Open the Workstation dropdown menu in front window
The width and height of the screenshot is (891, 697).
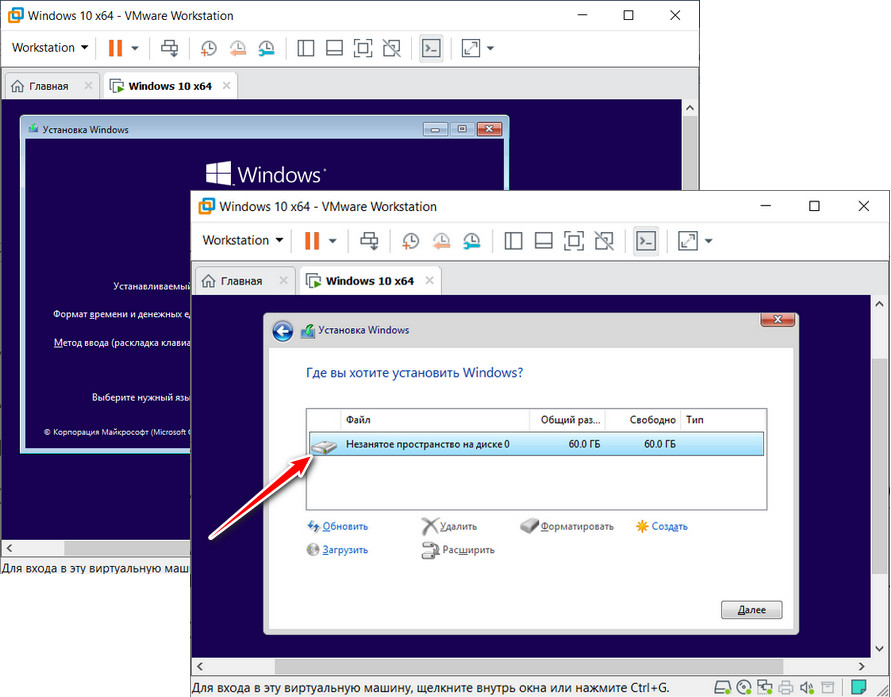(x=243, y=240)
